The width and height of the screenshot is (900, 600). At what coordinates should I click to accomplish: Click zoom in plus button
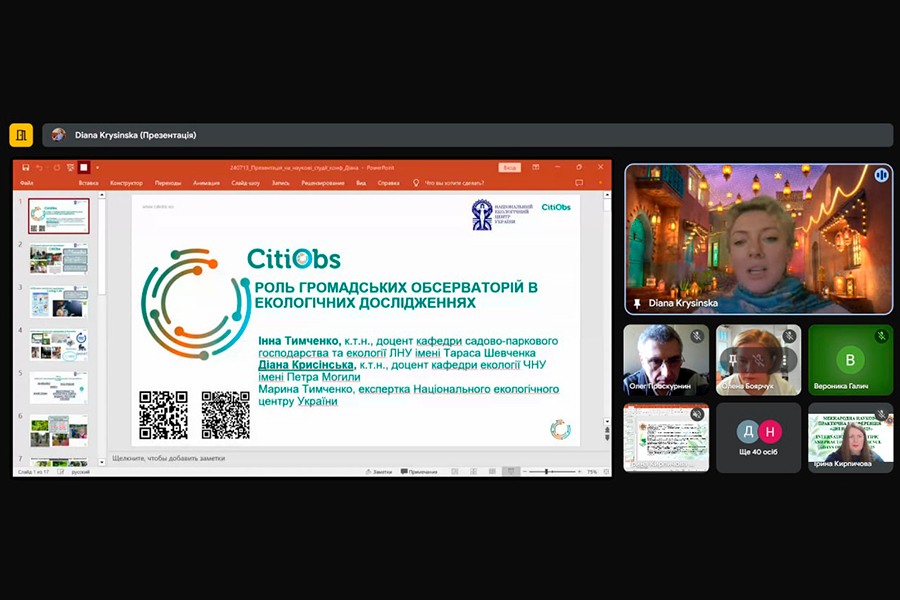[x=579, y=472]
